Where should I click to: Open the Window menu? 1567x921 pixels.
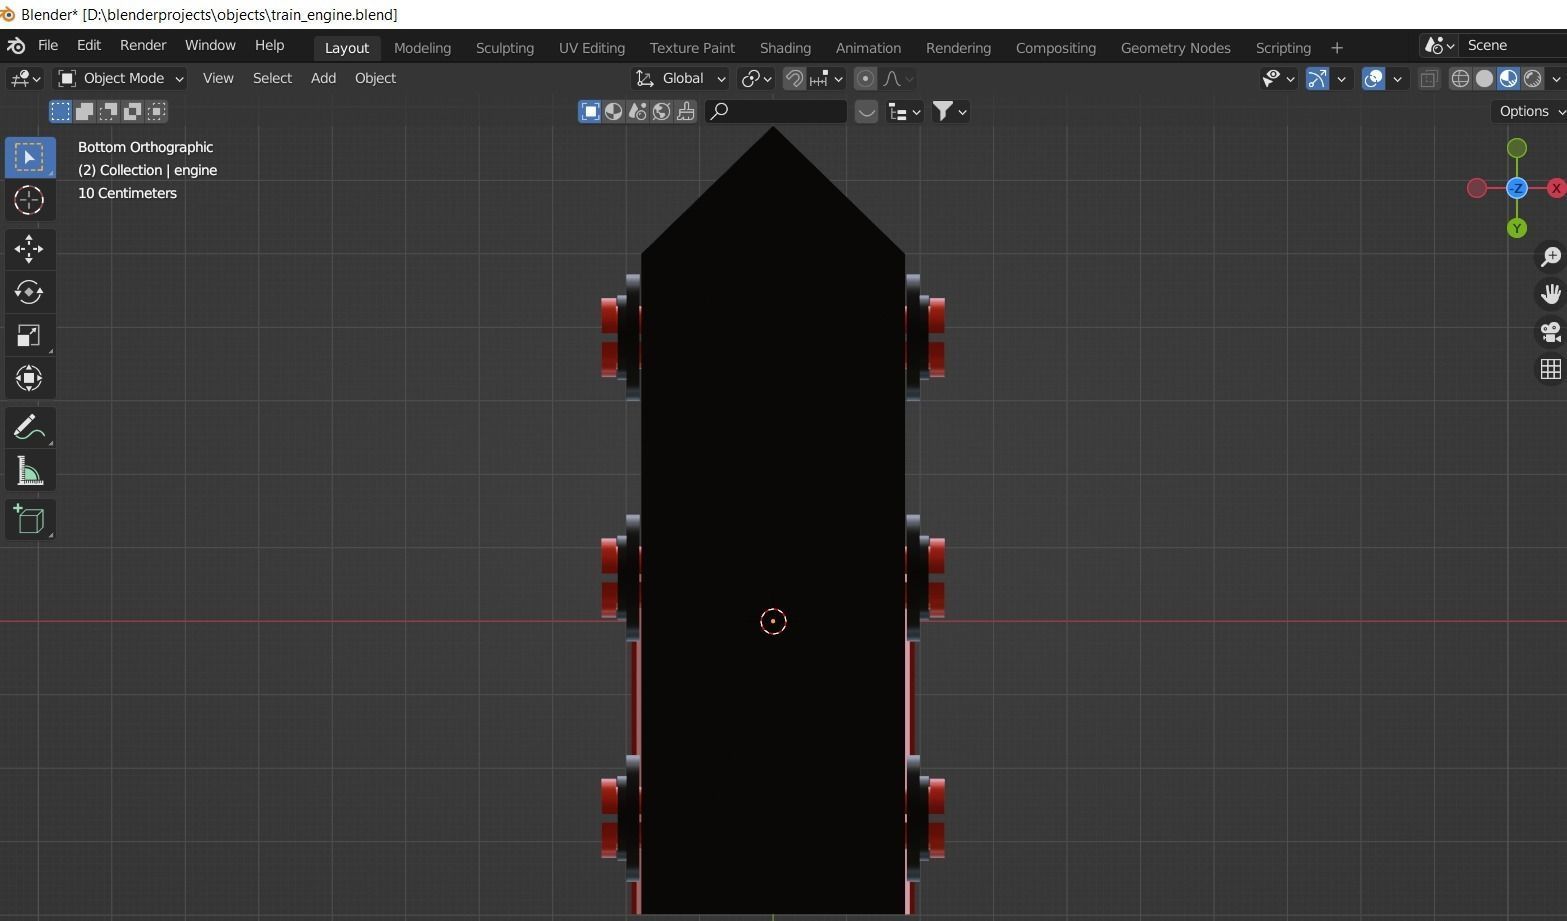[210, 46]
